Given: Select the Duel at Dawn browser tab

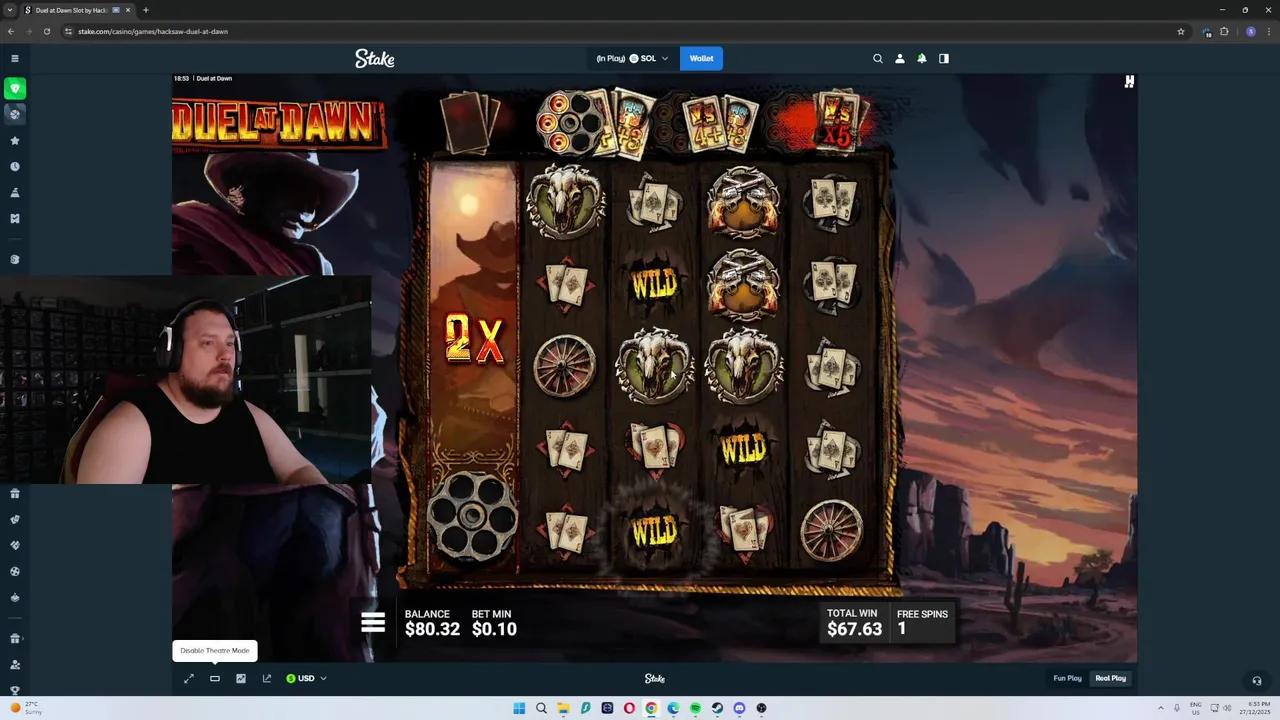Looking at the screenshot, I should pyautogui.click(x=75, y=10).
